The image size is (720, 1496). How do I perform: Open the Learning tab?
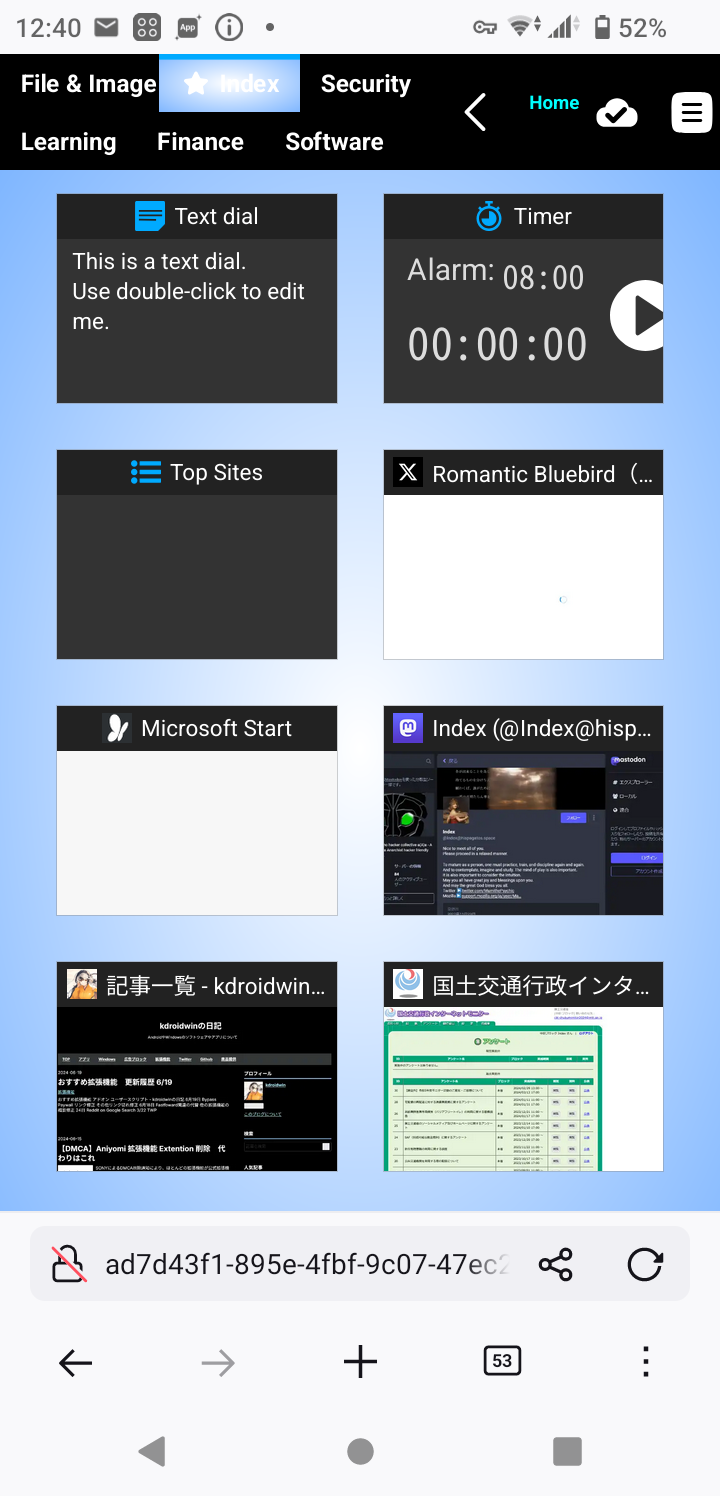coord(68,142)
